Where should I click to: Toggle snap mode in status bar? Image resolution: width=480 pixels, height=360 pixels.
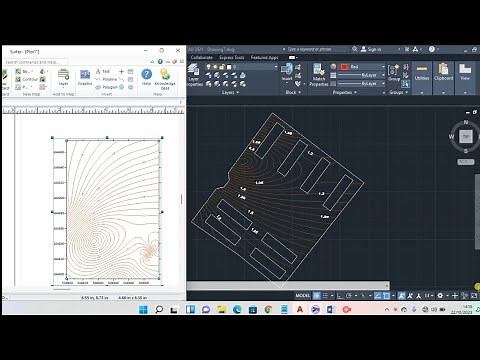[x=325, y=296]
